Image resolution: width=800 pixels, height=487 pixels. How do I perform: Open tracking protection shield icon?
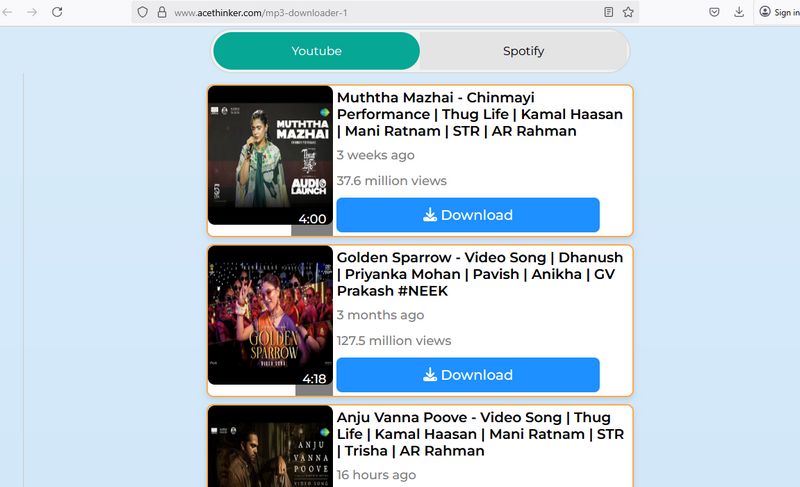[x=143, y=12]
